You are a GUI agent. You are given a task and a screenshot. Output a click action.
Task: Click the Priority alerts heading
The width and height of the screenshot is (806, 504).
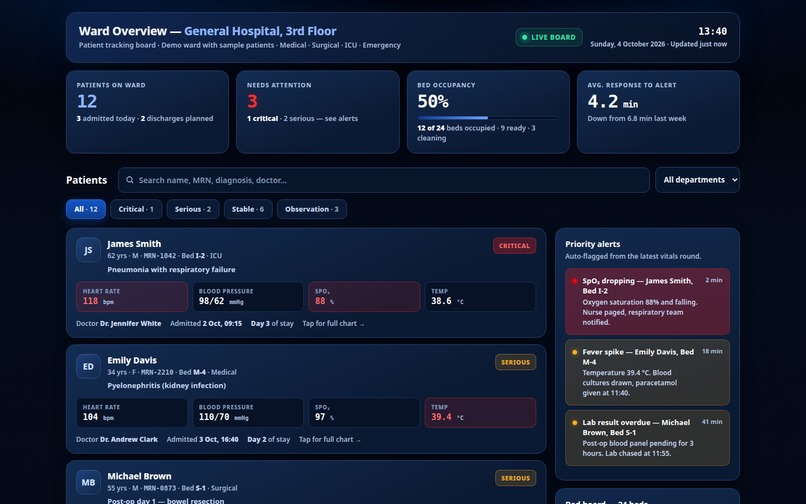click(593, 244)
